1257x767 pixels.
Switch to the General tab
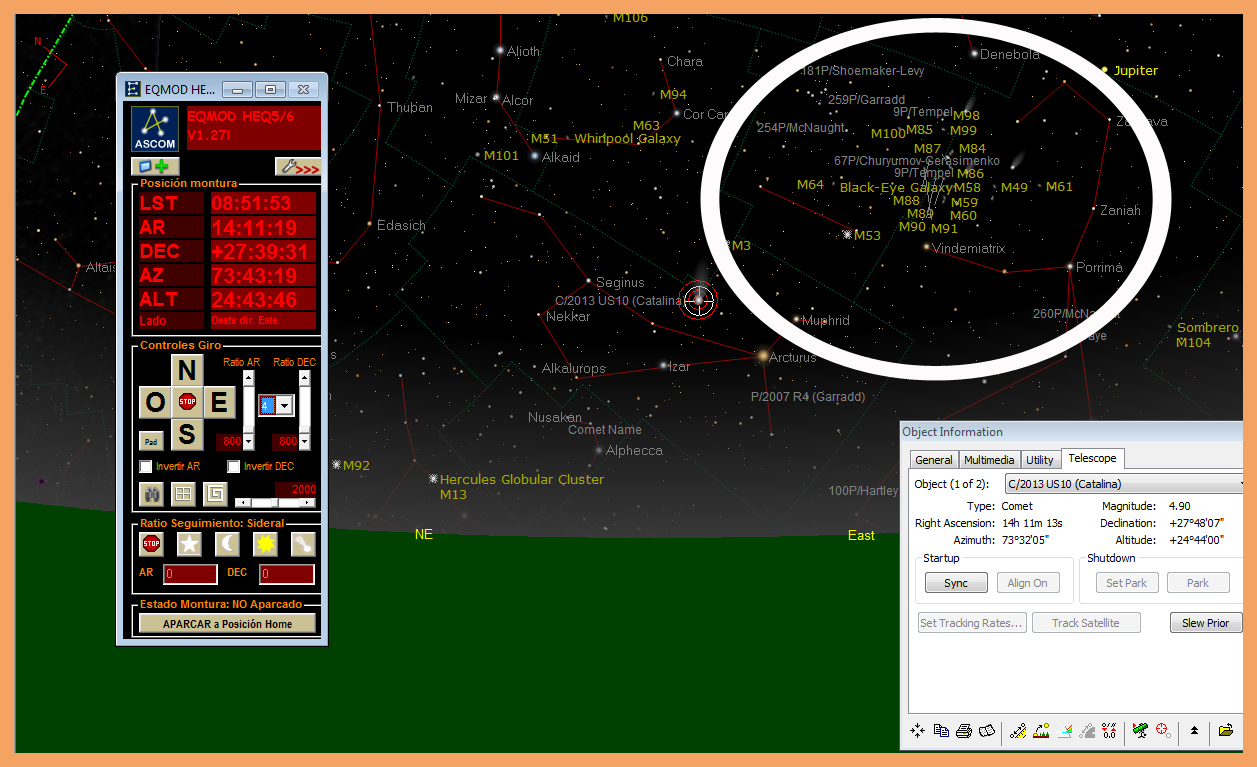tap(933, 460)
